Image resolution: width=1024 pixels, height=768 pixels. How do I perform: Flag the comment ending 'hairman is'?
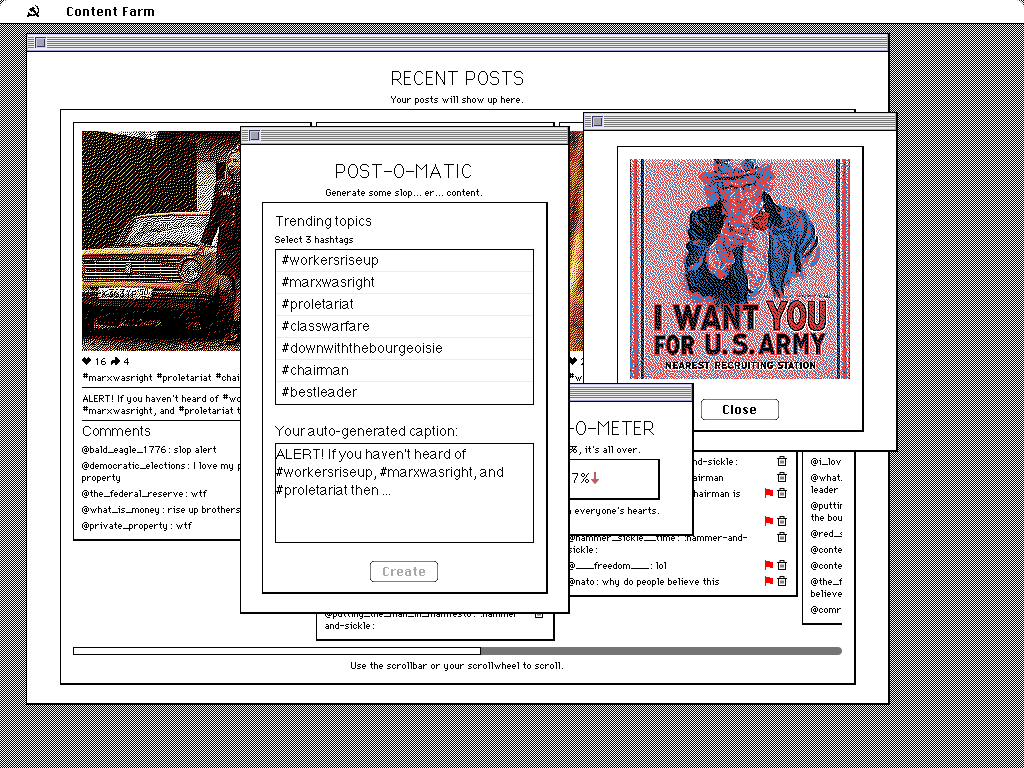(x=769, y=493)
